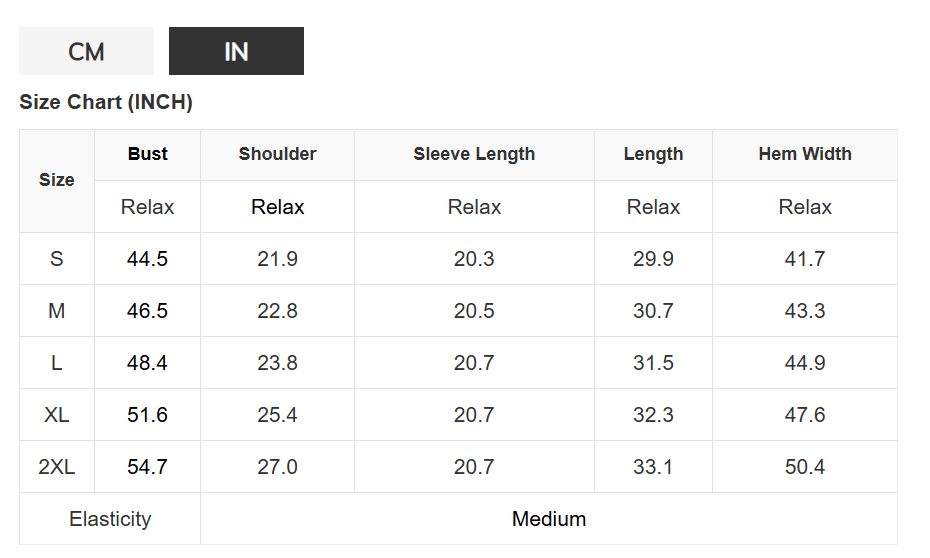Click the Sleeve Length column header
Screen dimensions: 930x558
474,154
